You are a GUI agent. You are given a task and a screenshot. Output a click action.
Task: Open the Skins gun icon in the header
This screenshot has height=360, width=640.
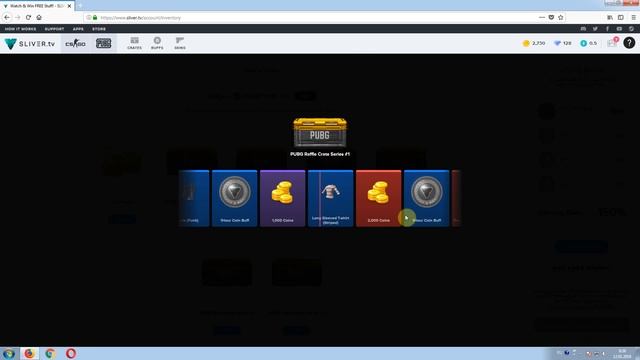(x=180, y=43)
